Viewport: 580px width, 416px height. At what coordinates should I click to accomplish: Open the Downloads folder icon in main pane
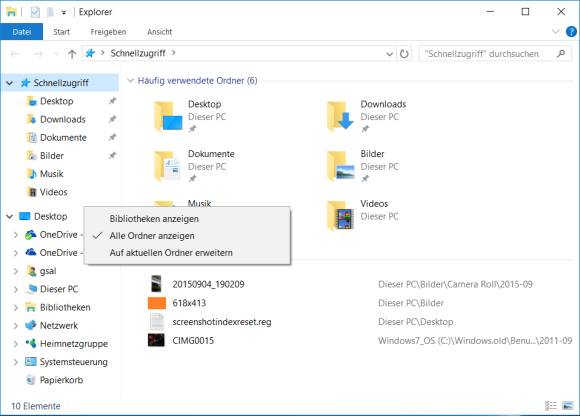click(x=341, y=116)
